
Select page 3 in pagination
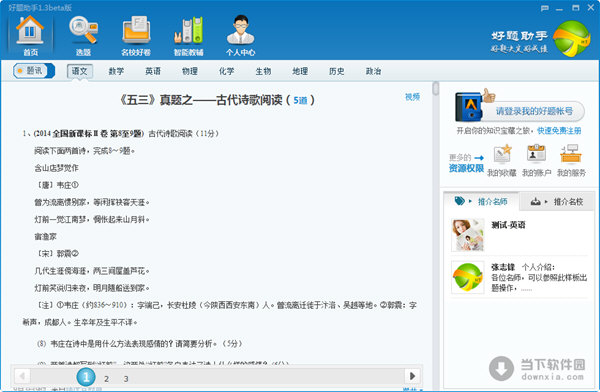[x=126, y=379]
